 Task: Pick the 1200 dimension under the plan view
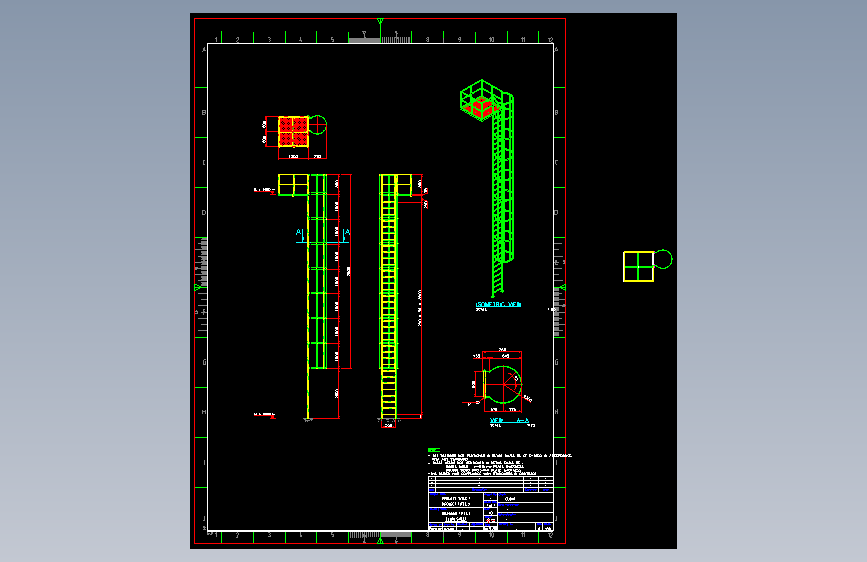[x=293, y=157]
